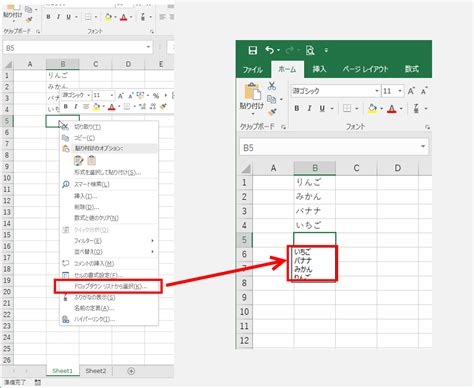Select 形式を選択して貼り付け(S) menu entry
The height and width of the screenshot is (388, 474).
click(x=107, y=172)
